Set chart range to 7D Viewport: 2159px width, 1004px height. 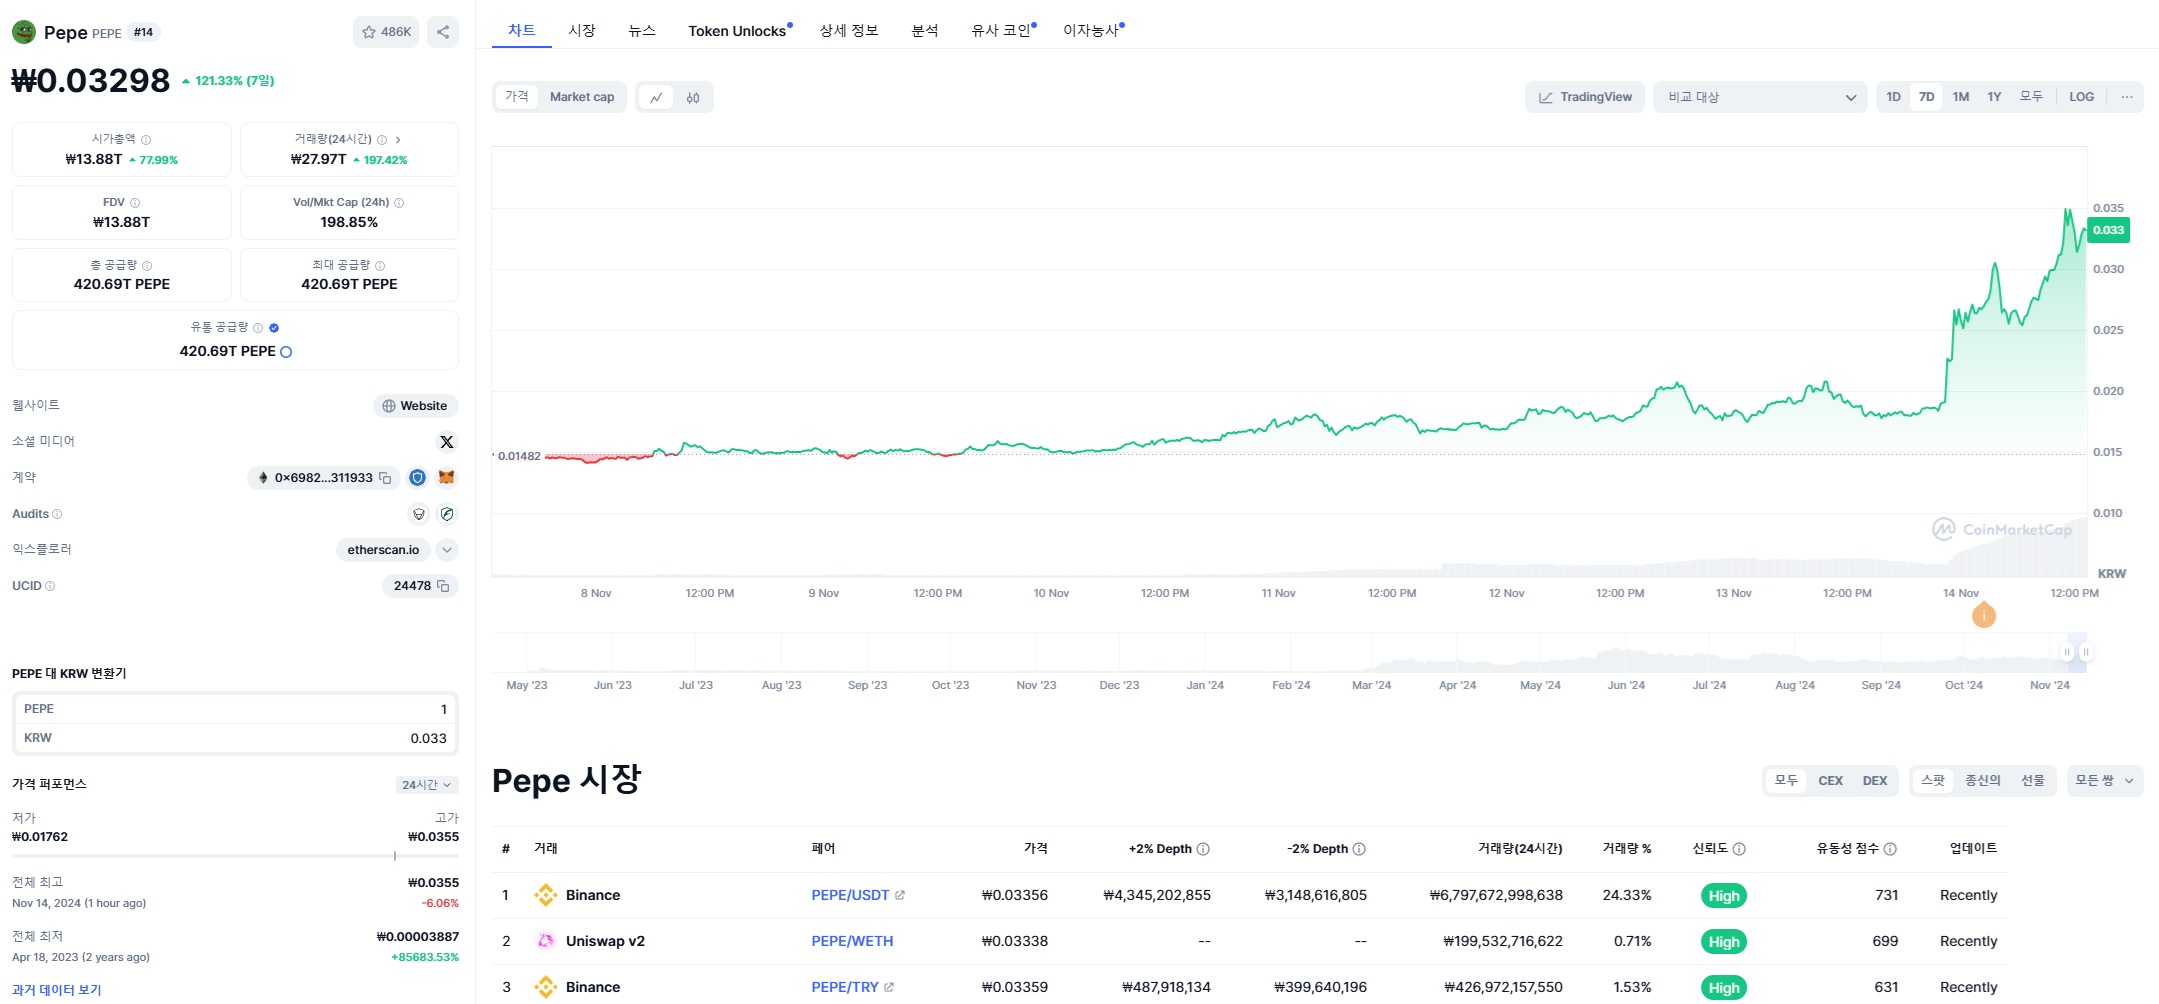[x=1927, y=97]
